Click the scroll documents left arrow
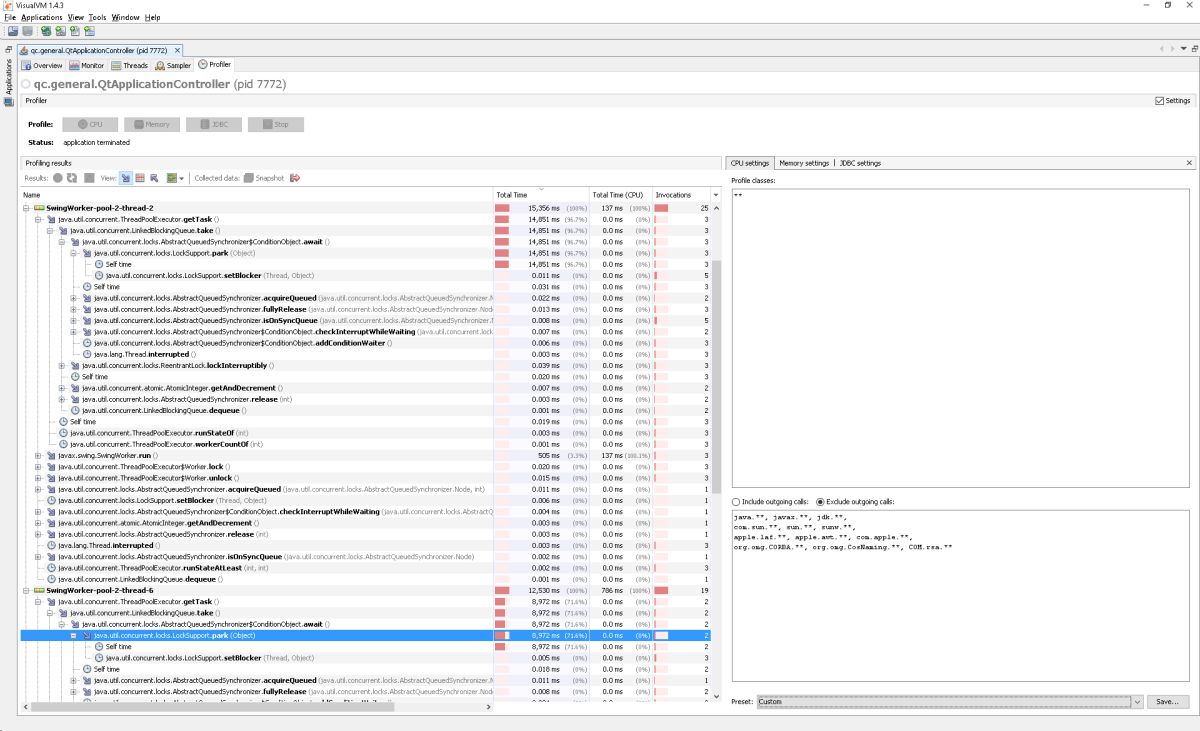This screenshot has height=731, width=1200. point(1162,49)
